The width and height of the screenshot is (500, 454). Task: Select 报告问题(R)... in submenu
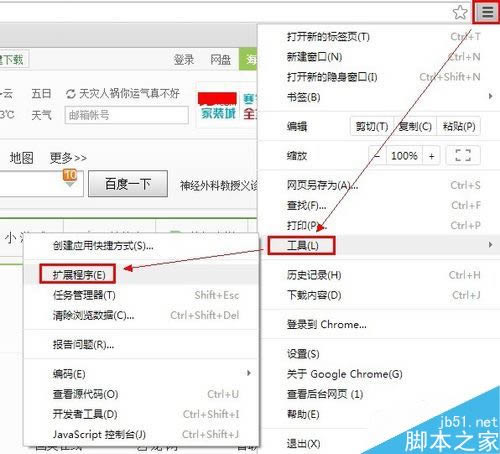click(142, 344)
